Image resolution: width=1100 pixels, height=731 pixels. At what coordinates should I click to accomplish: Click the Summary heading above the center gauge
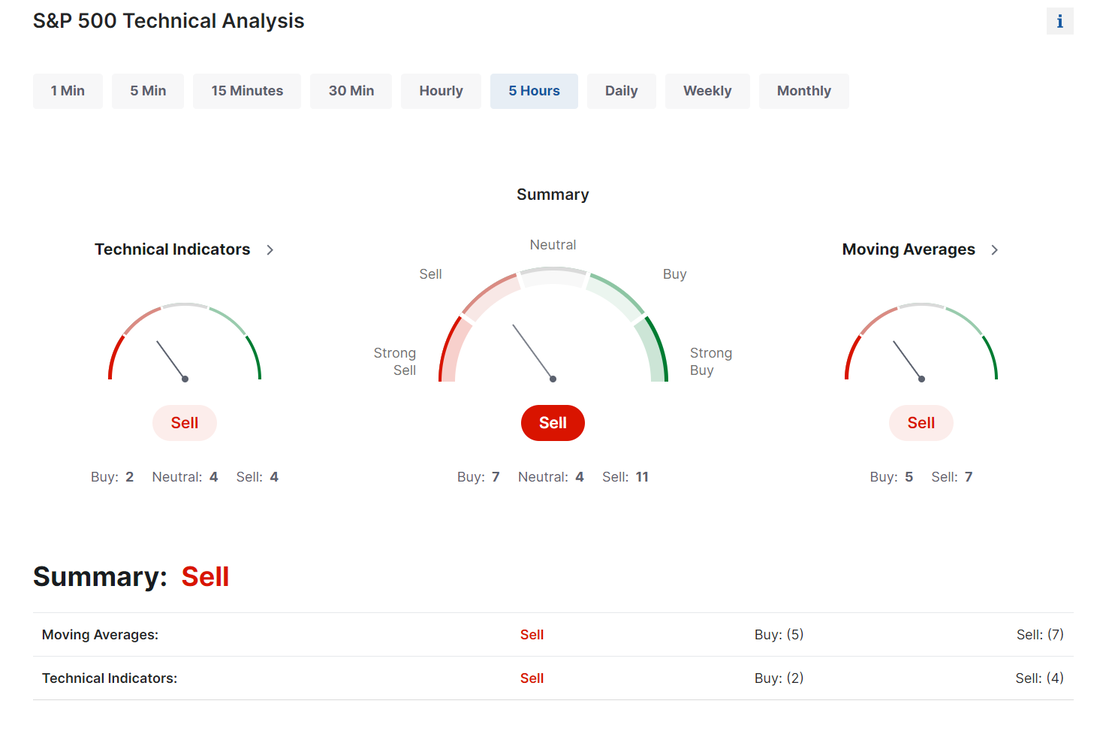tap(553, 194)
